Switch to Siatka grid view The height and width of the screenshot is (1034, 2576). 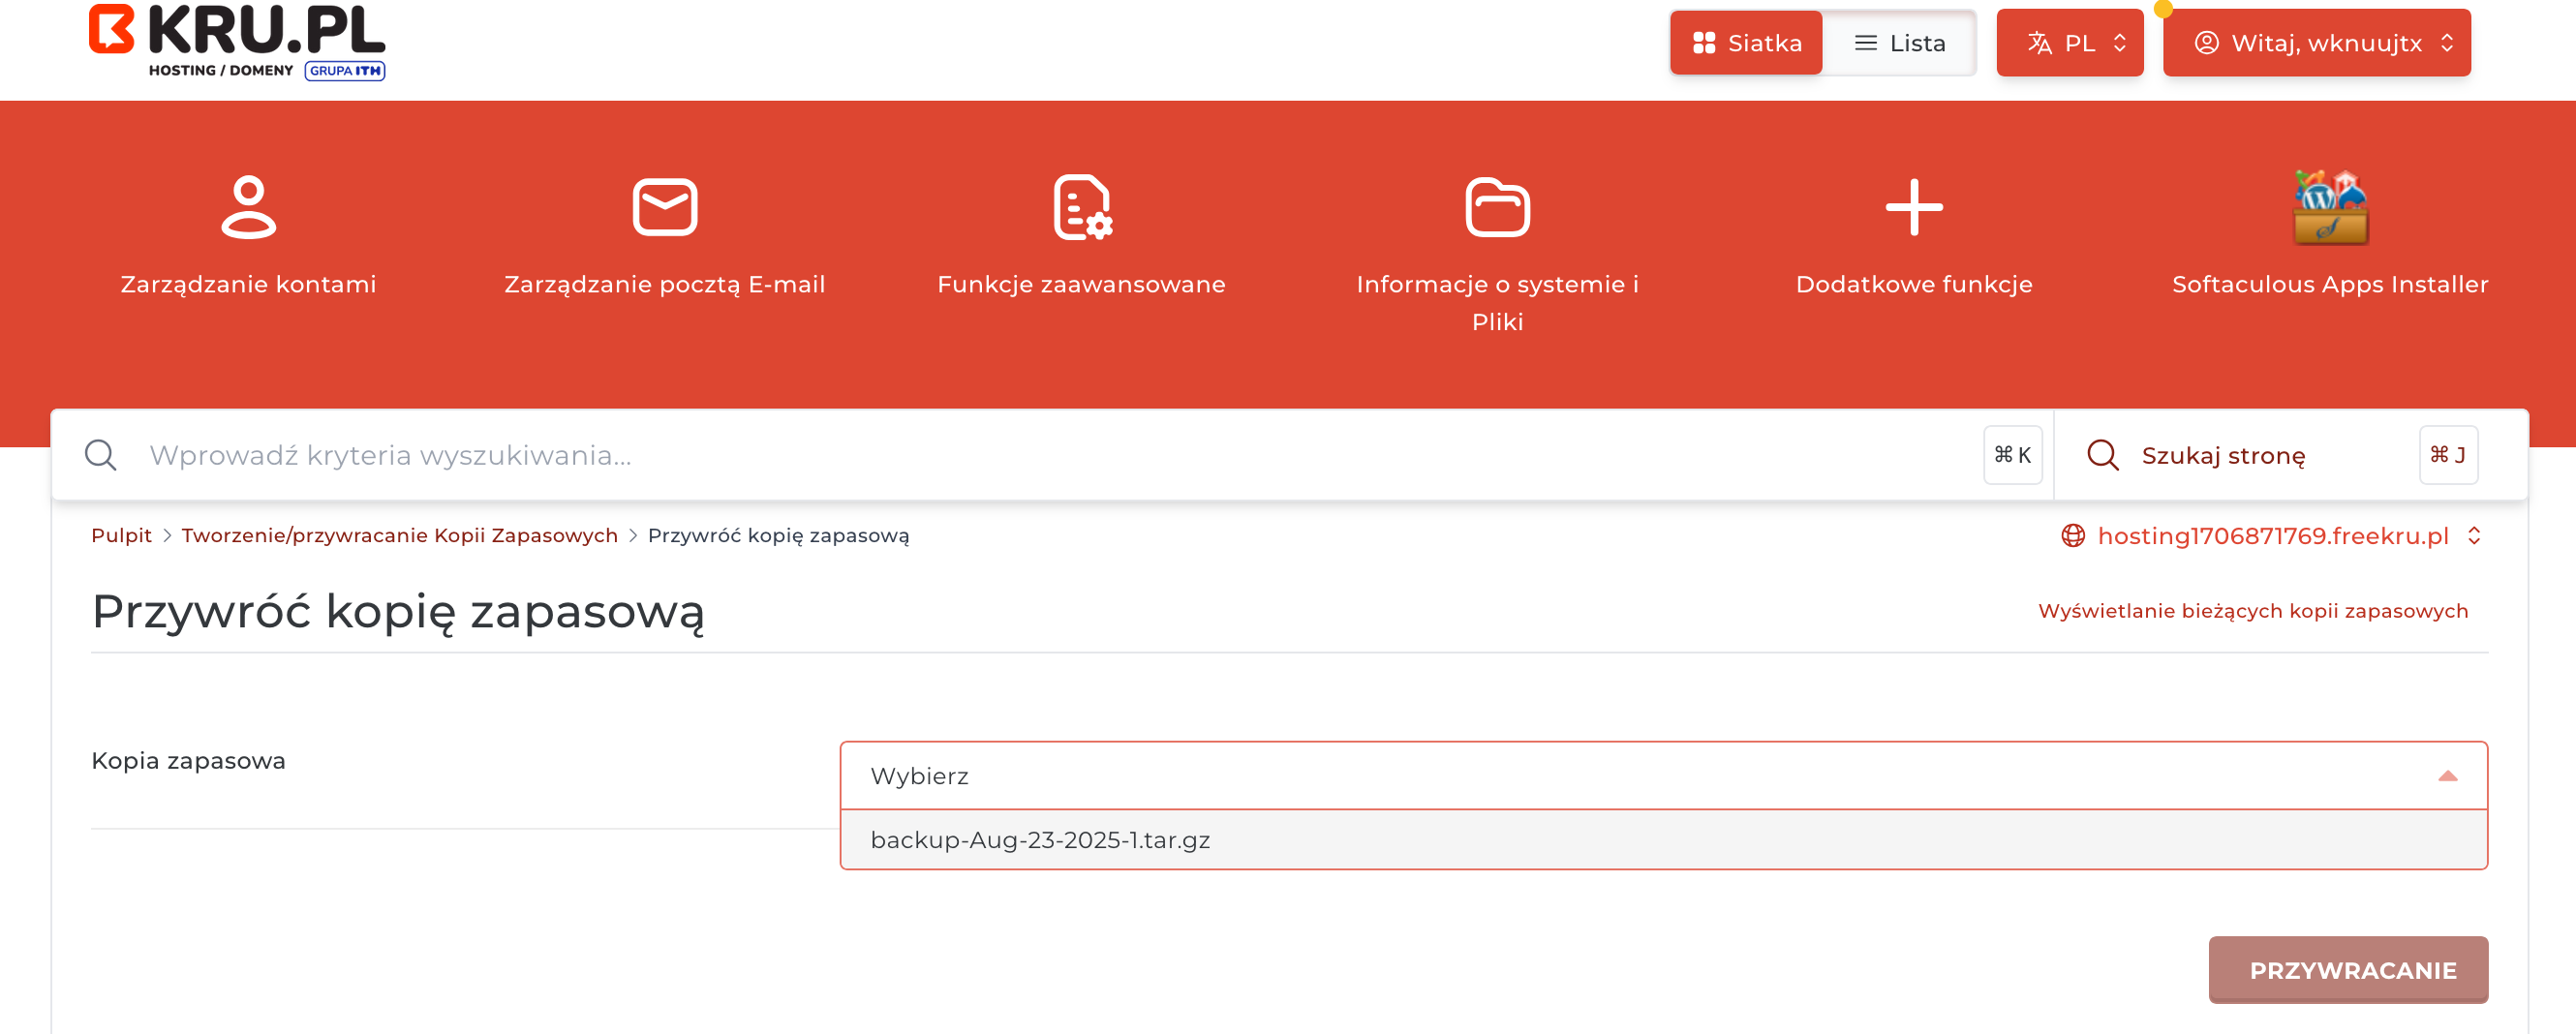coord(1746,43)
